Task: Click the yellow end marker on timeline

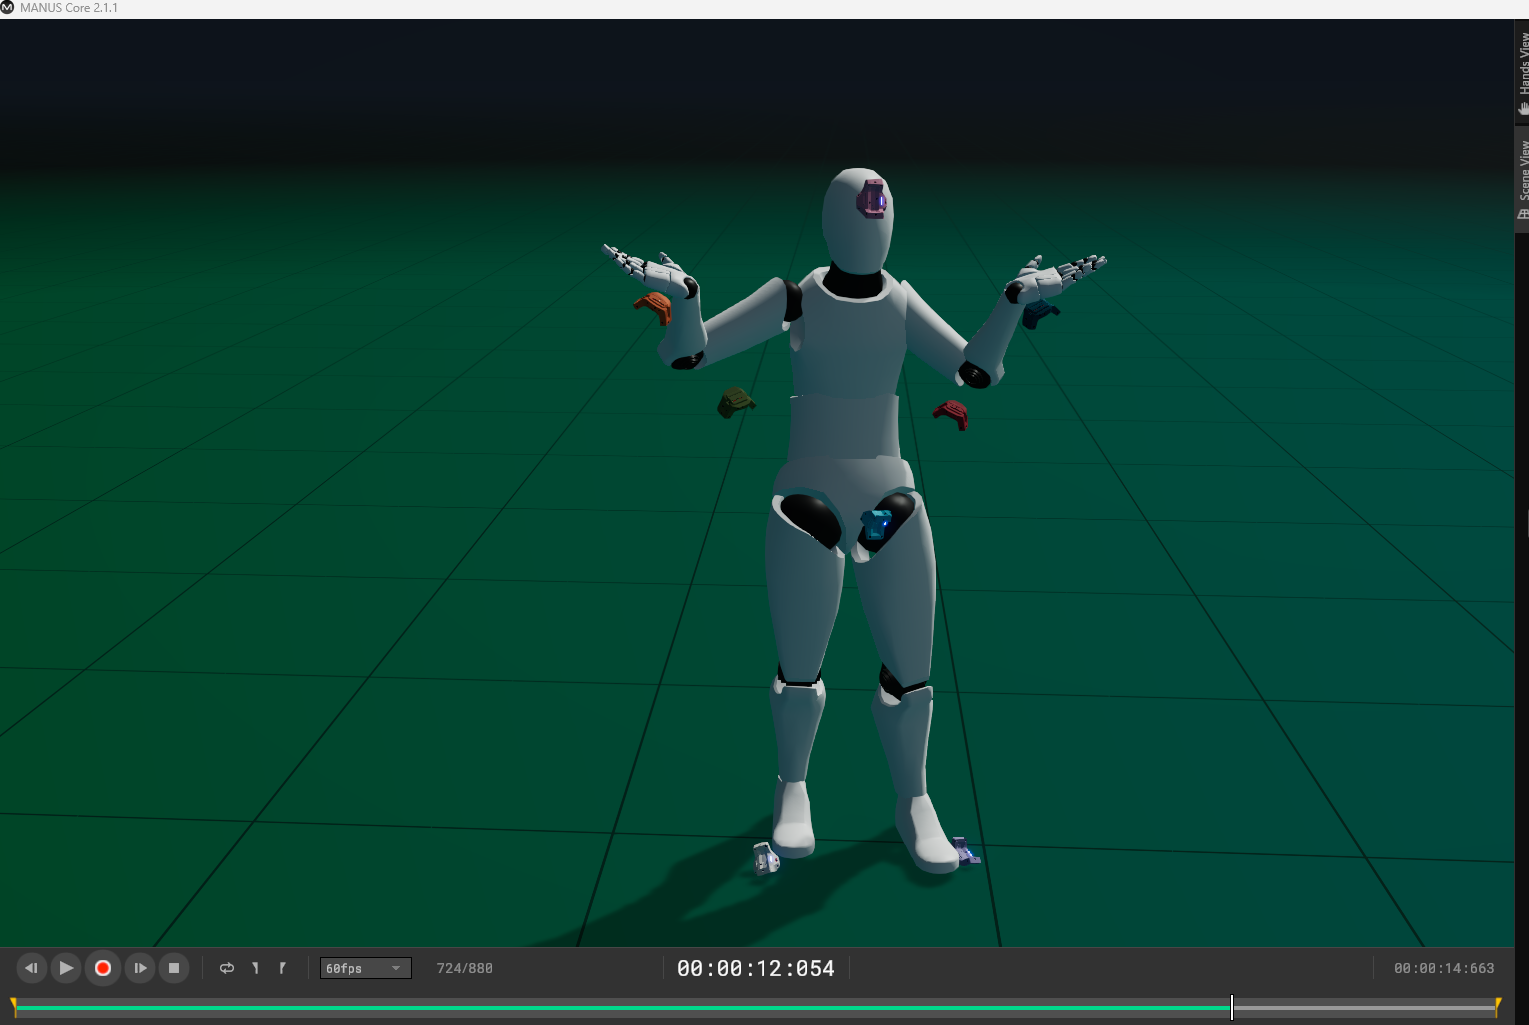Action: pyautogui.click(x=1498, y=1006)
